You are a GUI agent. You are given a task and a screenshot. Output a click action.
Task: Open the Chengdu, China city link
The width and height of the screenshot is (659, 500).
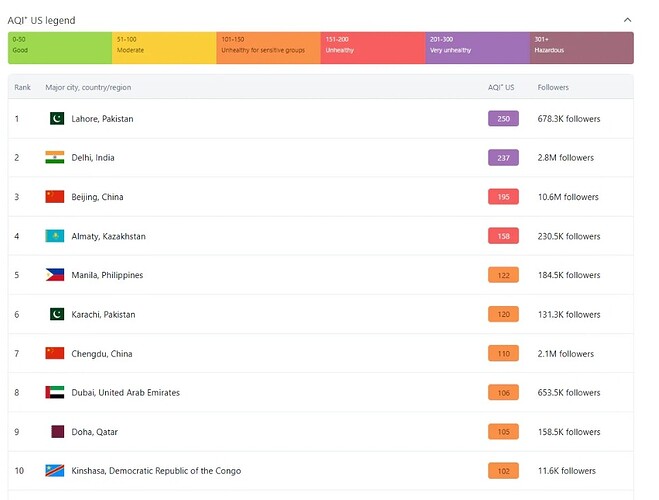(101, 354)
